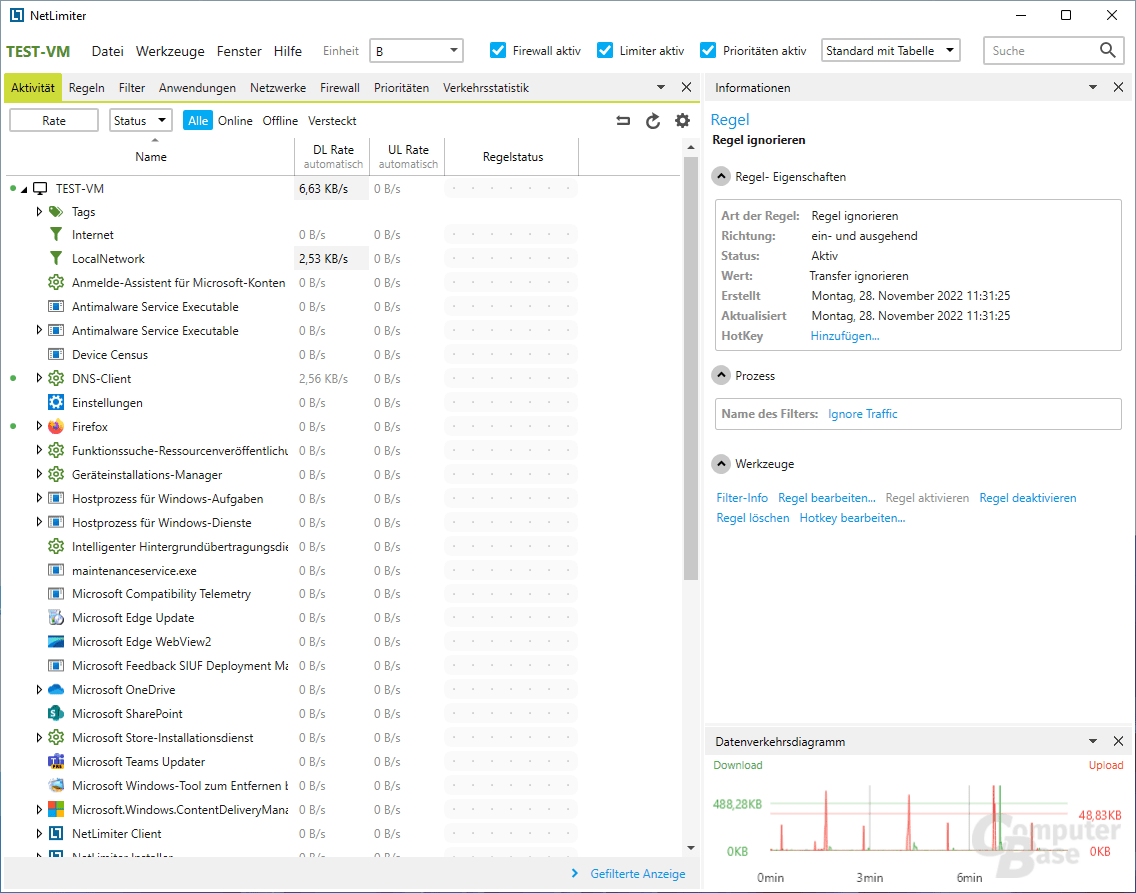Screen dimensions: 1136x893
Task: Expand the Internet tree node
Action: (39, 234)
